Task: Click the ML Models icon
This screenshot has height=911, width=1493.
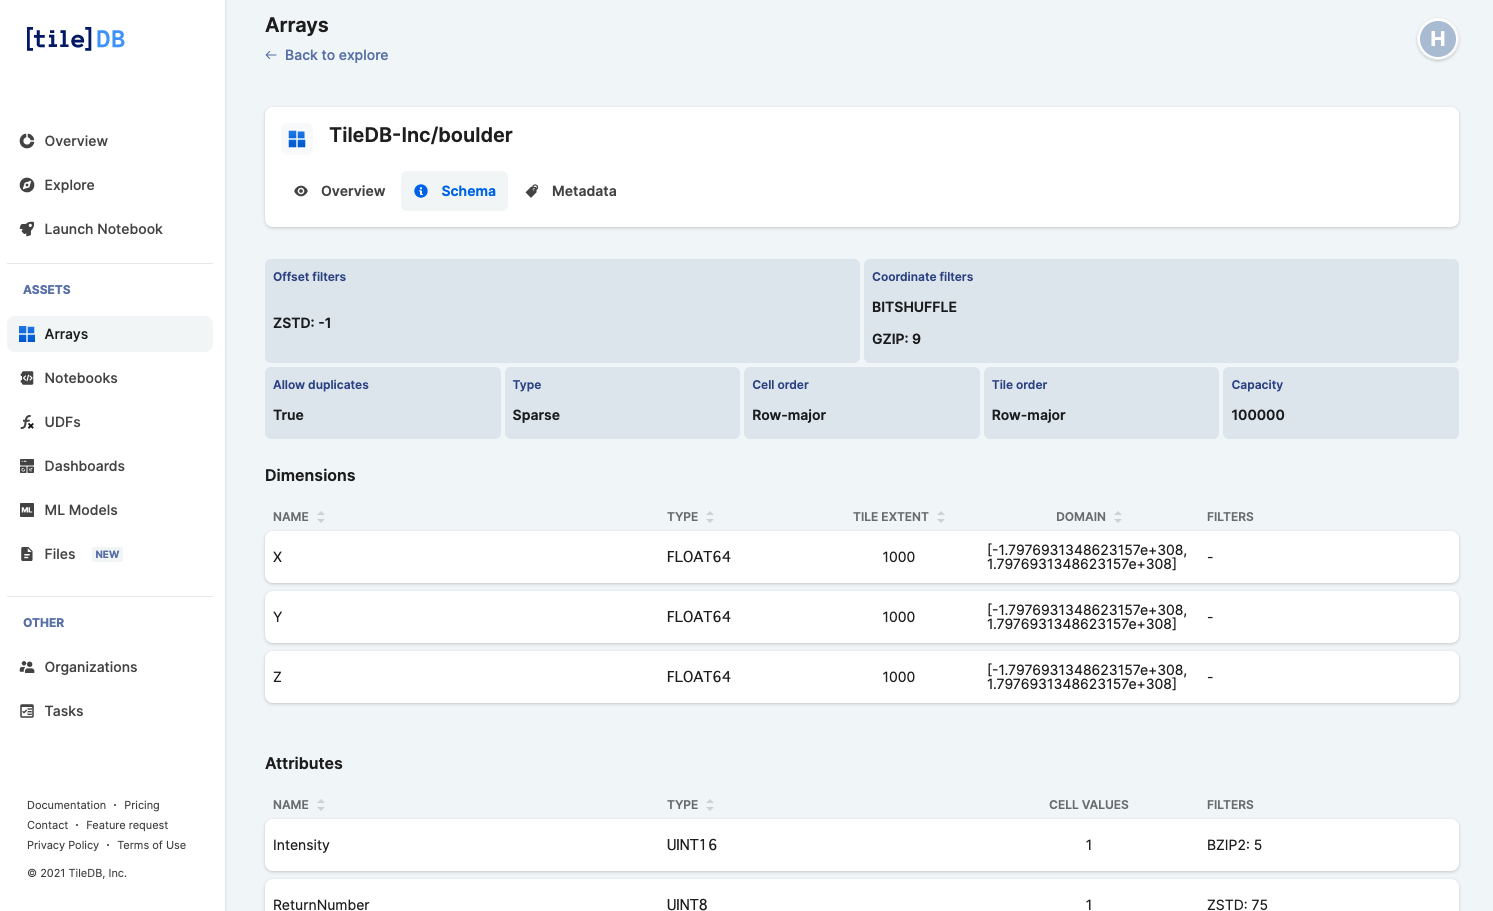Action: pos(27,510)
